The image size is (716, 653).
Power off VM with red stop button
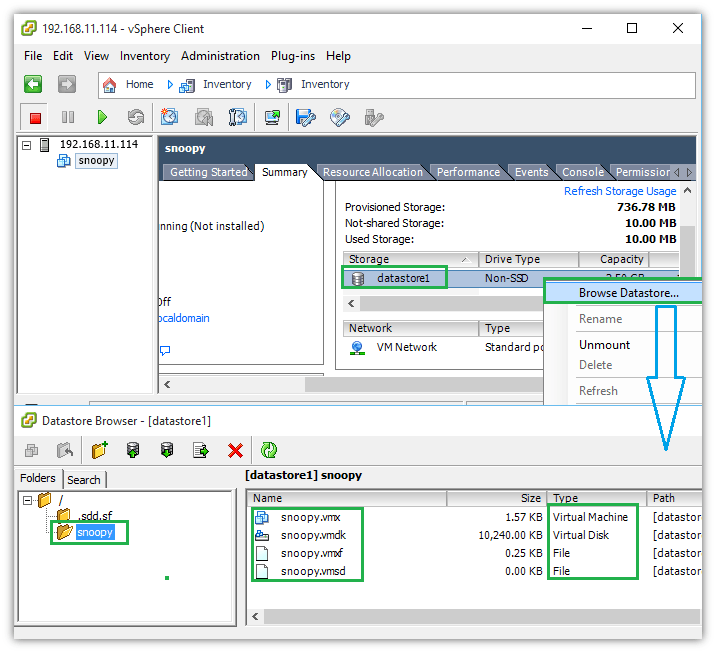pyautogui.click(x=35, y=118)
